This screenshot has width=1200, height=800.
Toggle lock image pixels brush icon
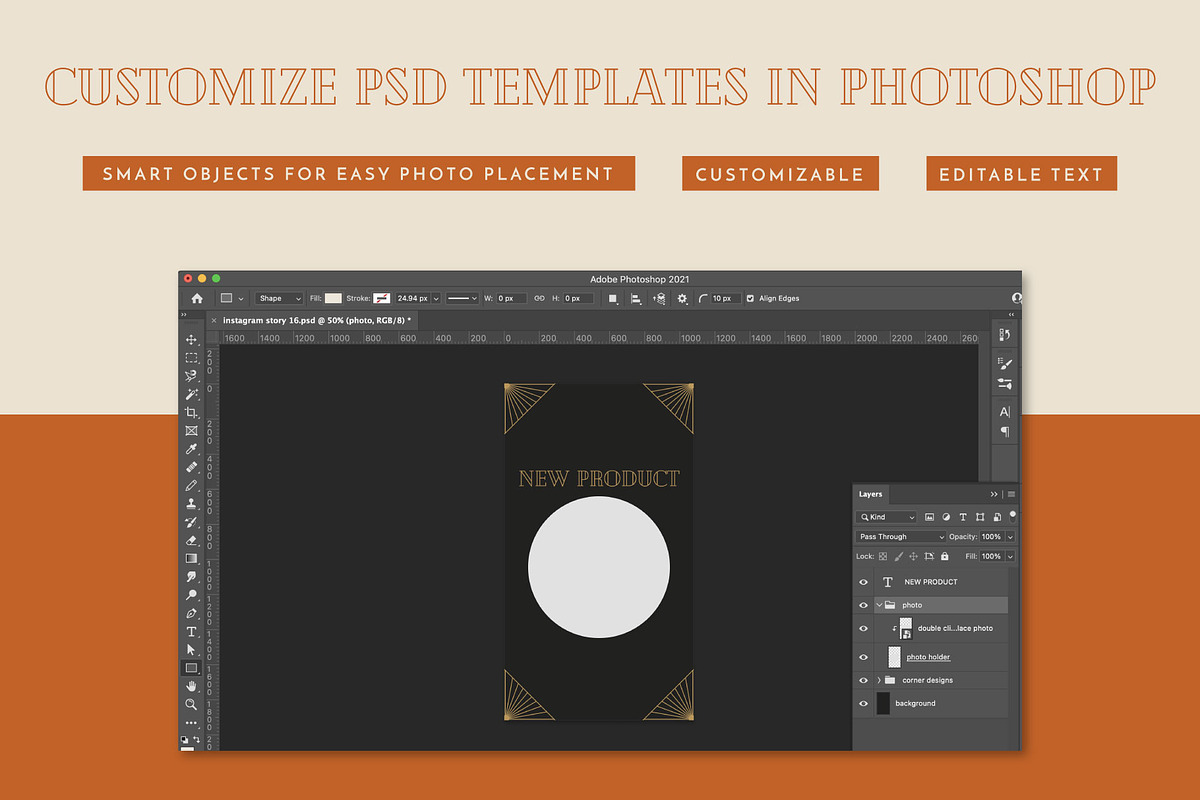pyautogui.click(x=899, y=556)
